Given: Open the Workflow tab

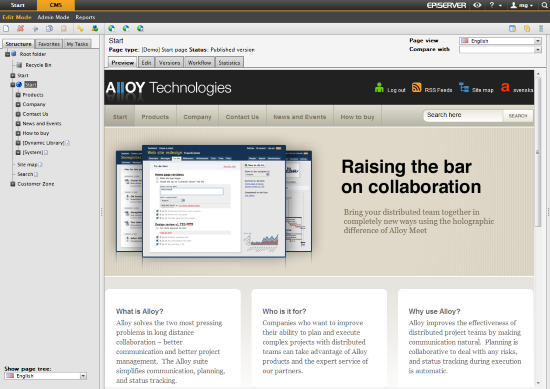Looking at the screenshot, I should pyautogui.click(x=199, y=62).
